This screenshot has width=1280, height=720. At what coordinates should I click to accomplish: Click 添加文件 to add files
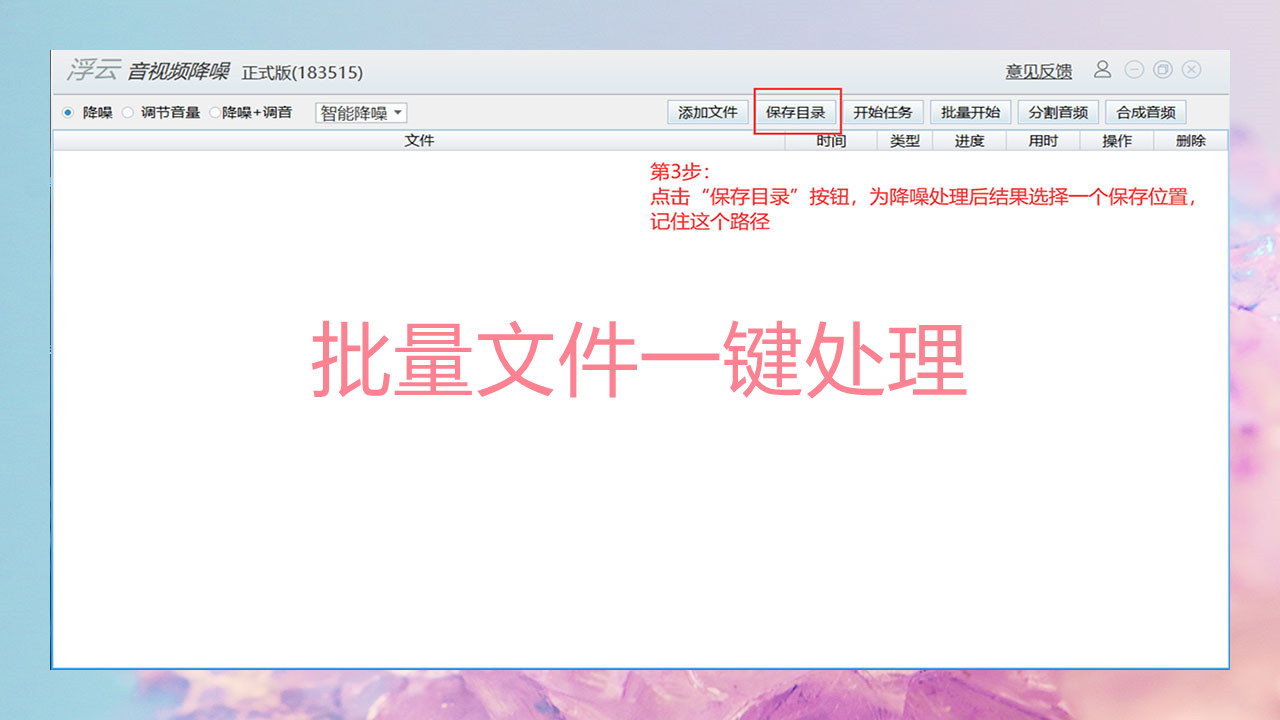click(x=706, y=112)
